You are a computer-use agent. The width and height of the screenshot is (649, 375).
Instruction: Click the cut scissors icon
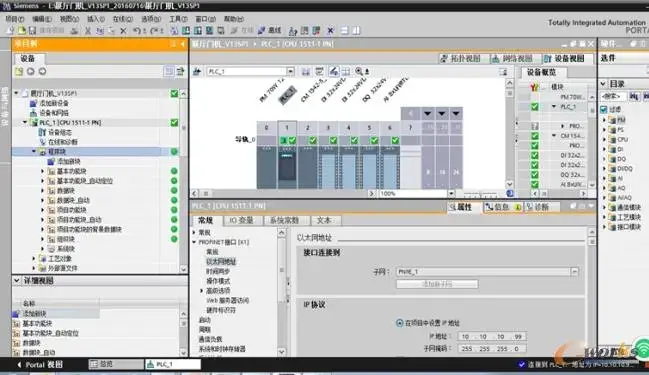pos(88,31)
